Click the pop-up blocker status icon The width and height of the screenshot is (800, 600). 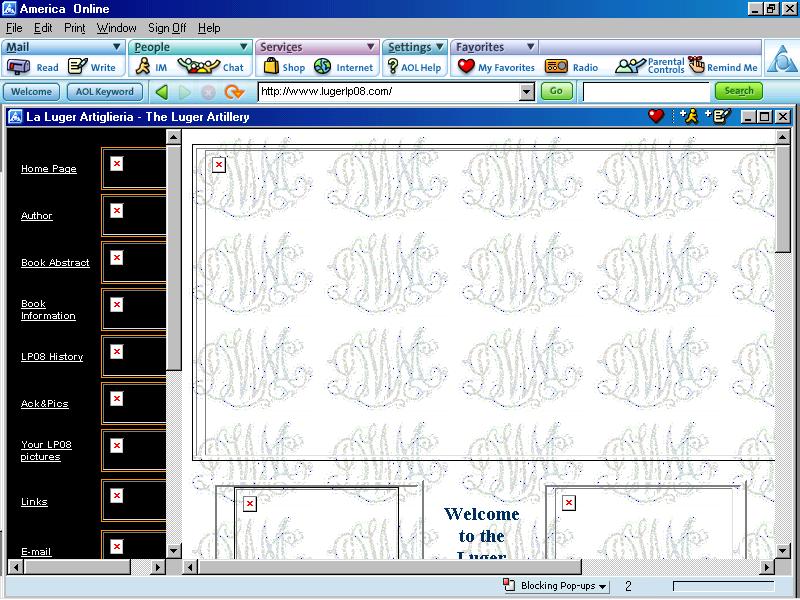509,585
